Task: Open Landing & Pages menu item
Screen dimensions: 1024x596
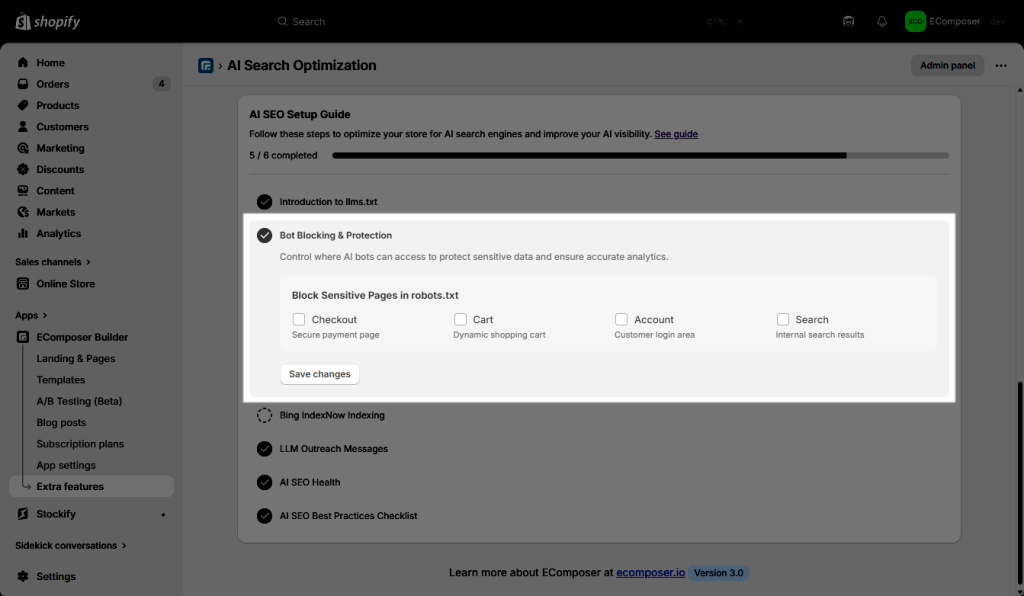Action: 76,359
